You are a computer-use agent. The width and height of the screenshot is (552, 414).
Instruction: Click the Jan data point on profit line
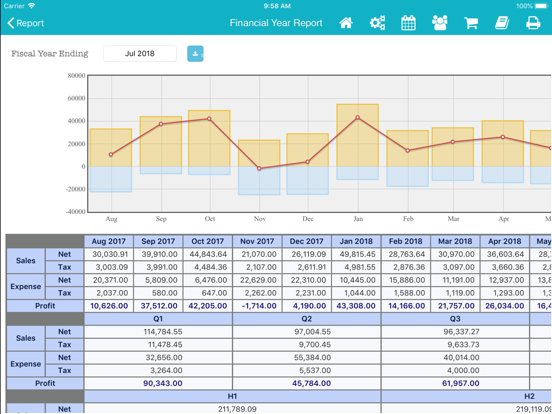(358, 117)
